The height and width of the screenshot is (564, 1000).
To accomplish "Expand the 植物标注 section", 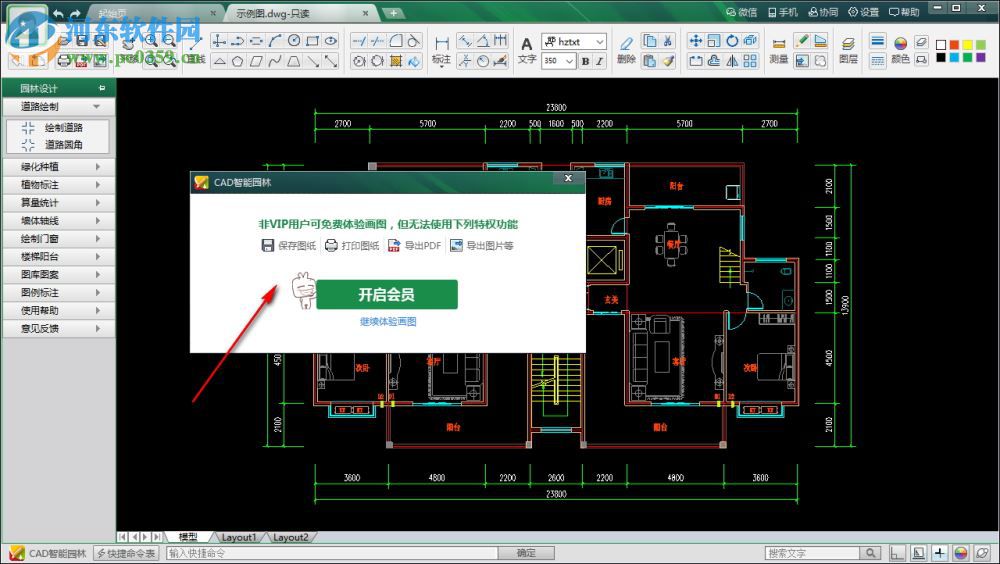I will pos(59,184).
